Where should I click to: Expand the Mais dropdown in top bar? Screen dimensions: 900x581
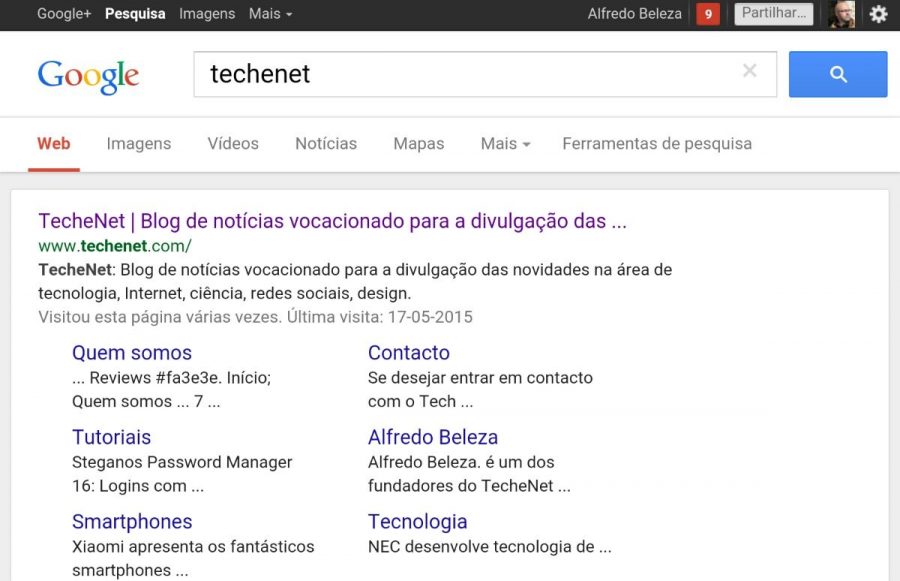(x=270, y=14)
